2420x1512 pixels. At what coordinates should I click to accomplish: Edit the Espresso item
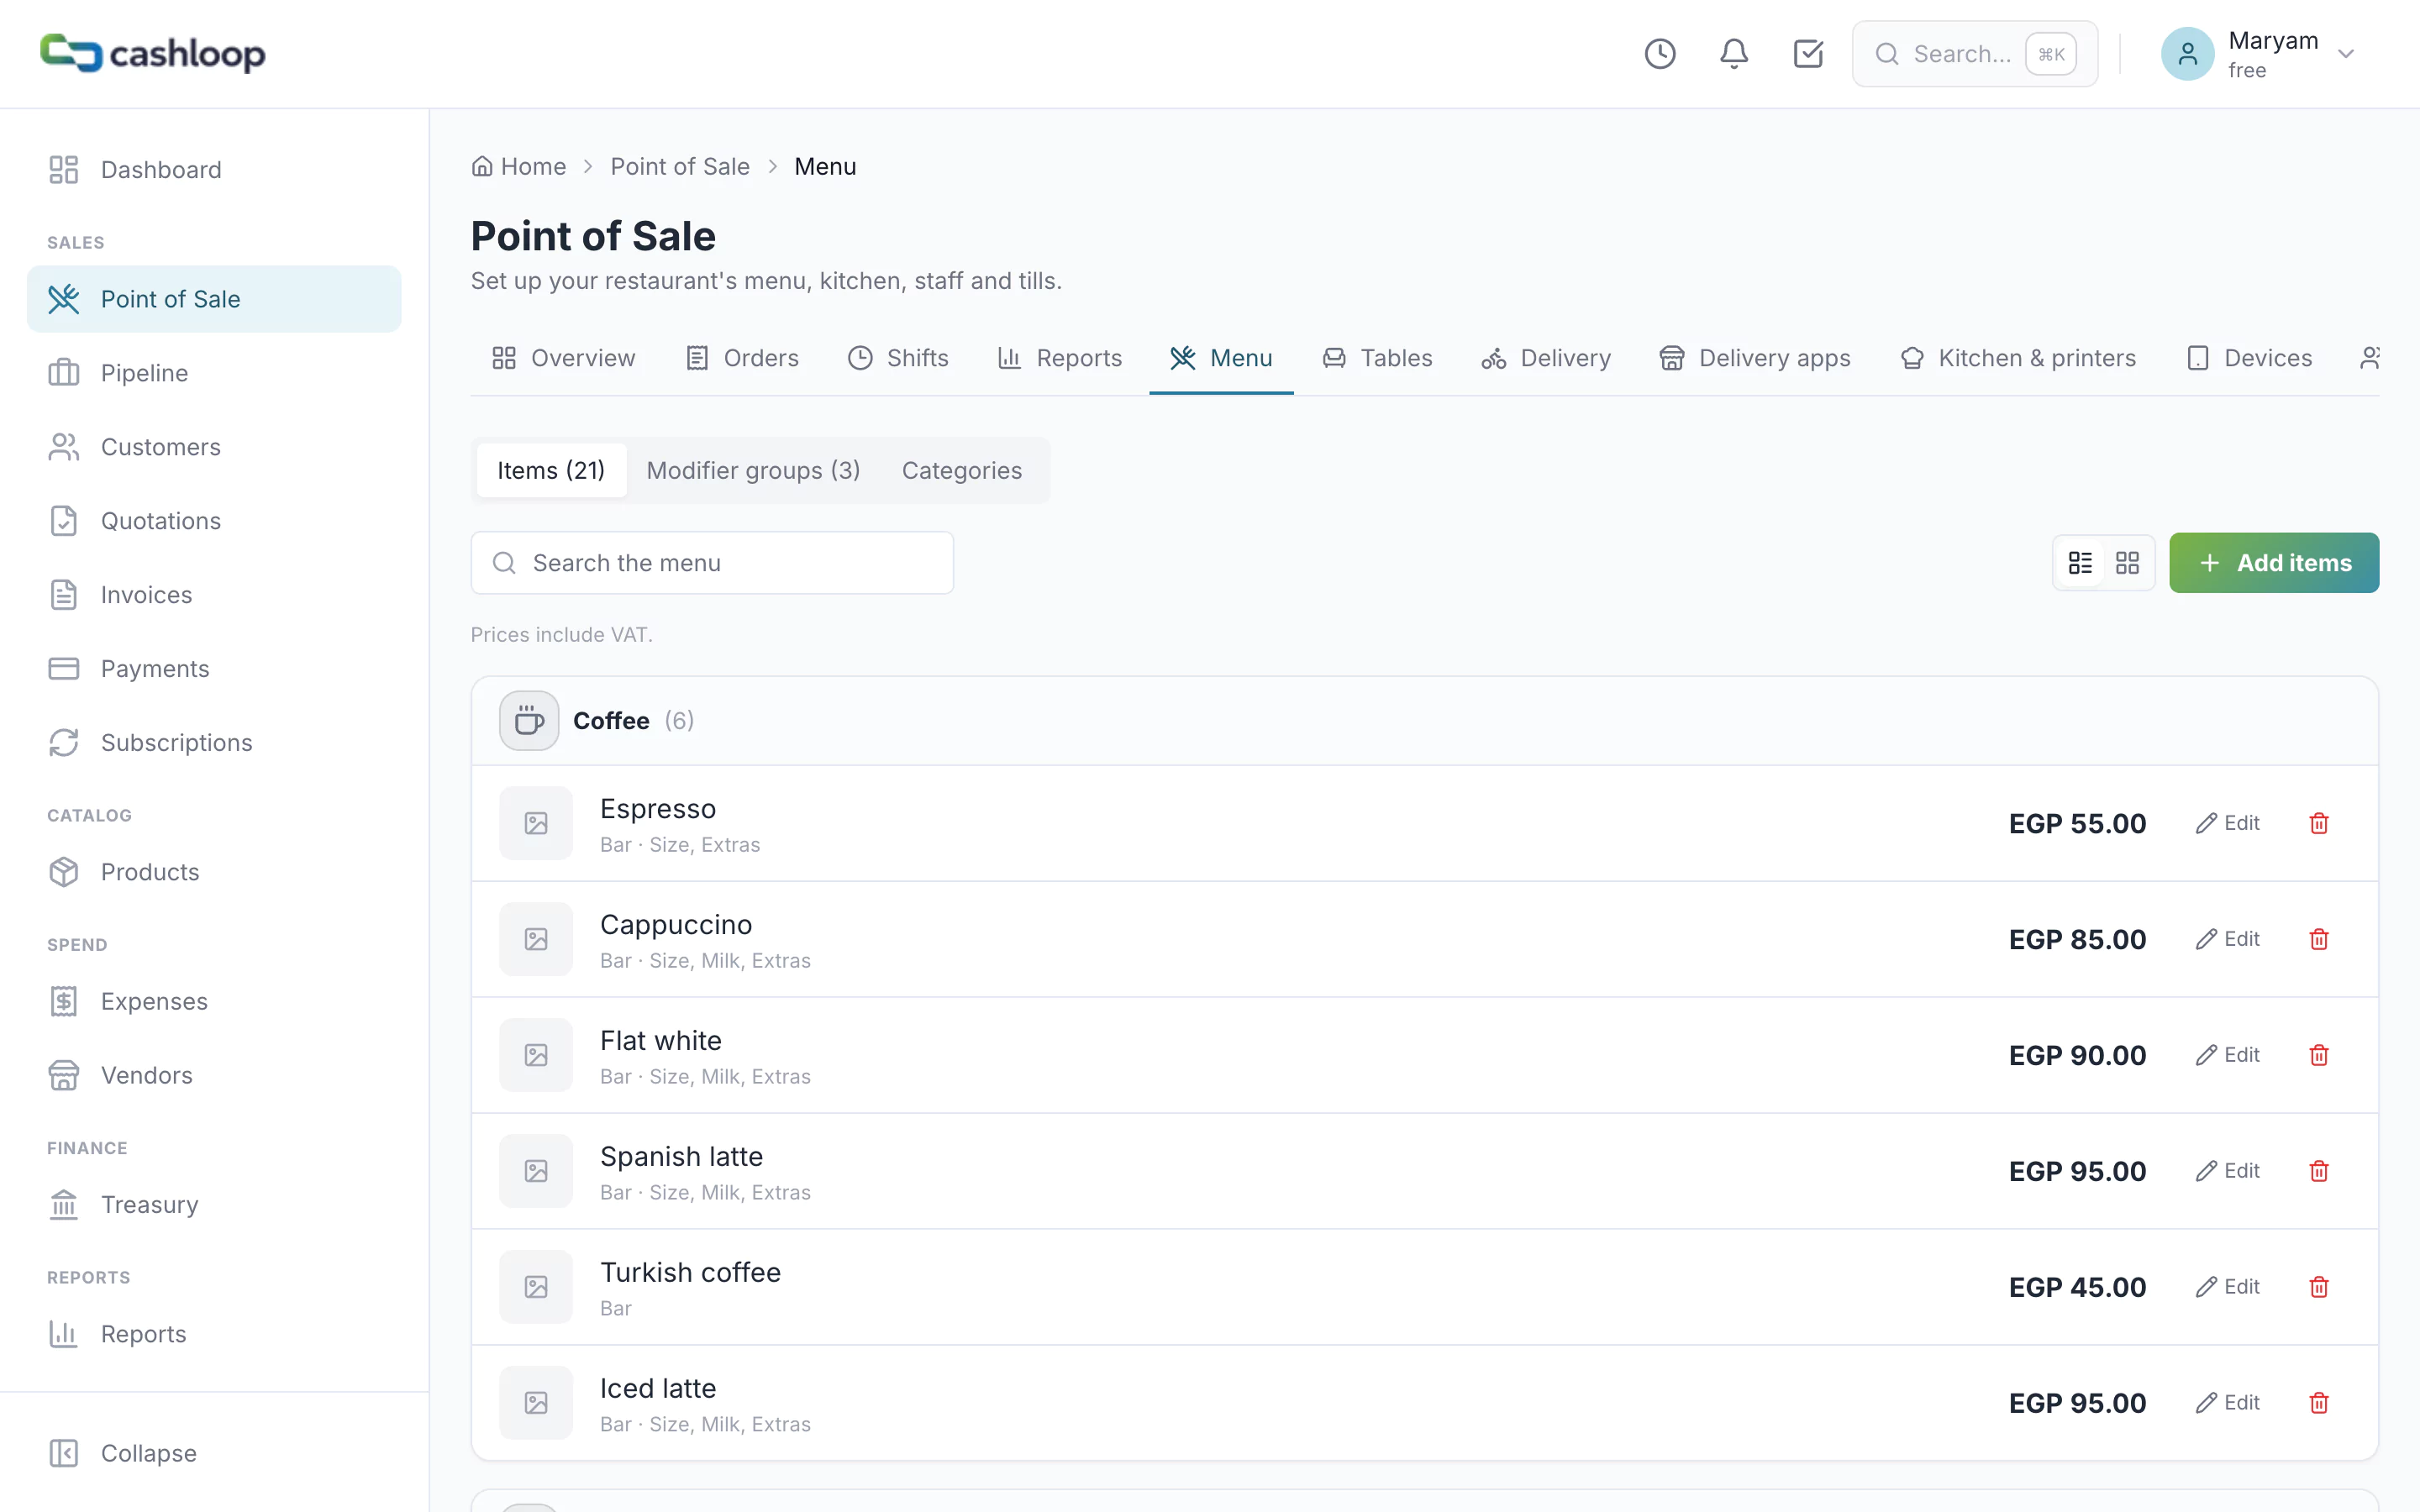(2227, 823)
